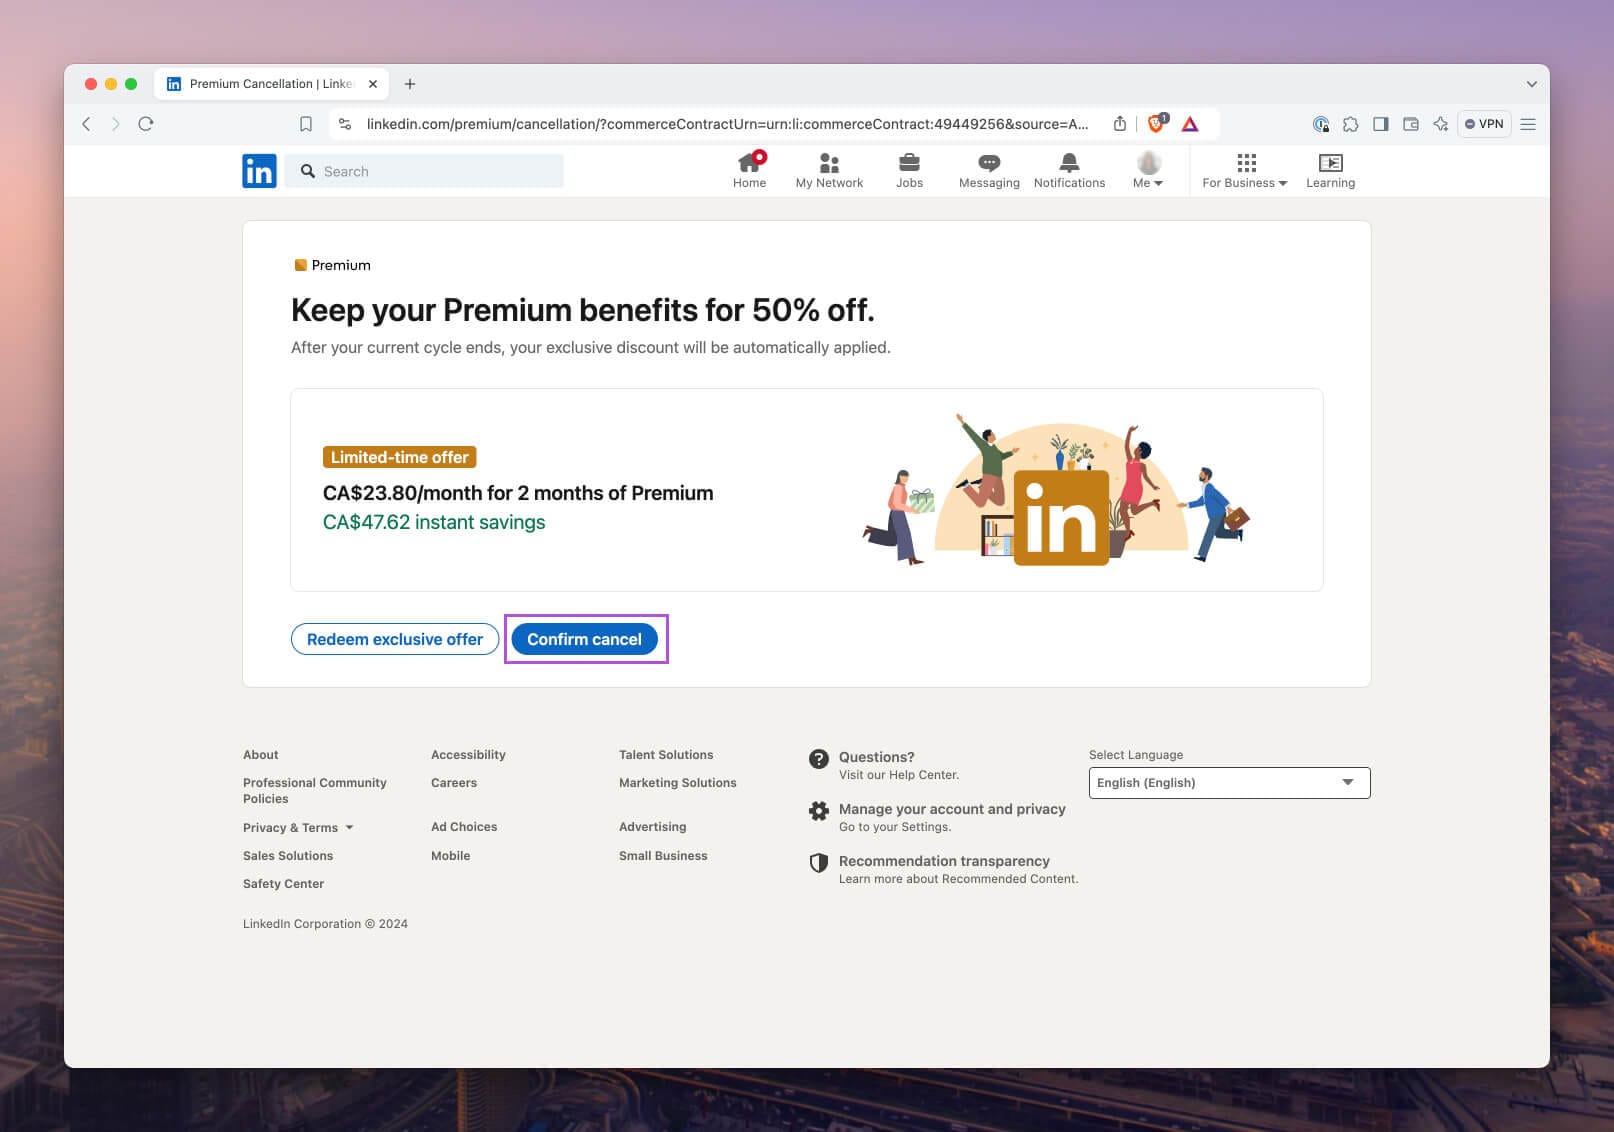Open the Brave Wallet icon
Image resolution: width=1614 pixels, height=1132 pixels.
[1411, 124]
